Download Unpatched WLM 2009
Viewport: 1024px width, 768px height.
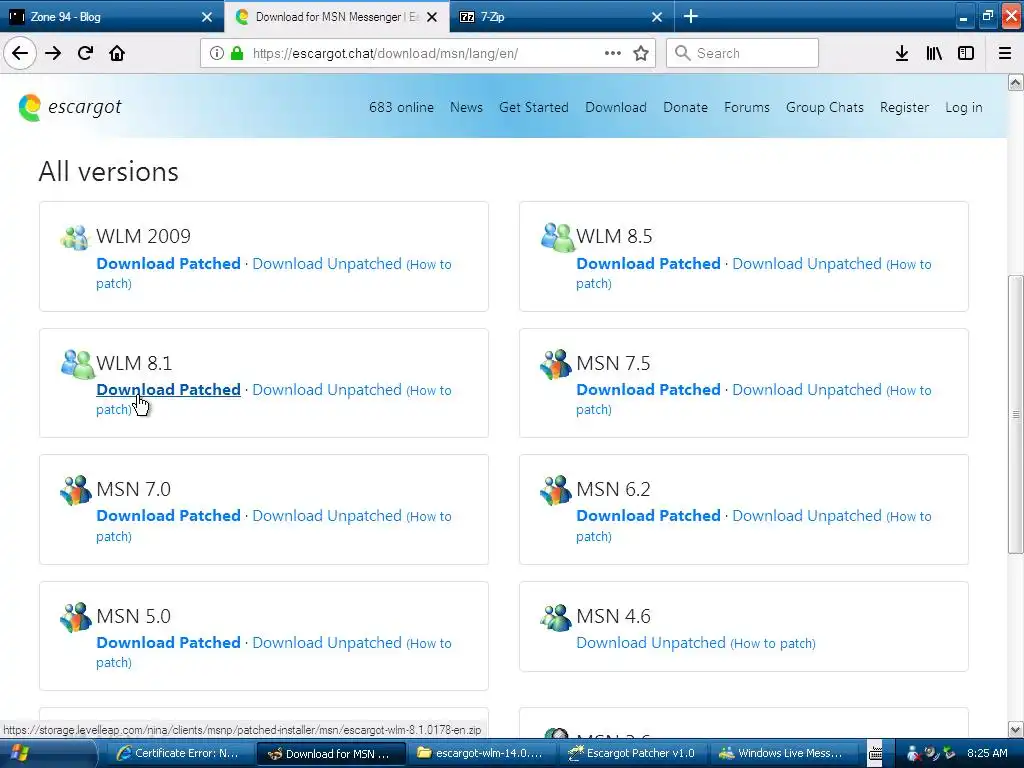click(327, 264)
